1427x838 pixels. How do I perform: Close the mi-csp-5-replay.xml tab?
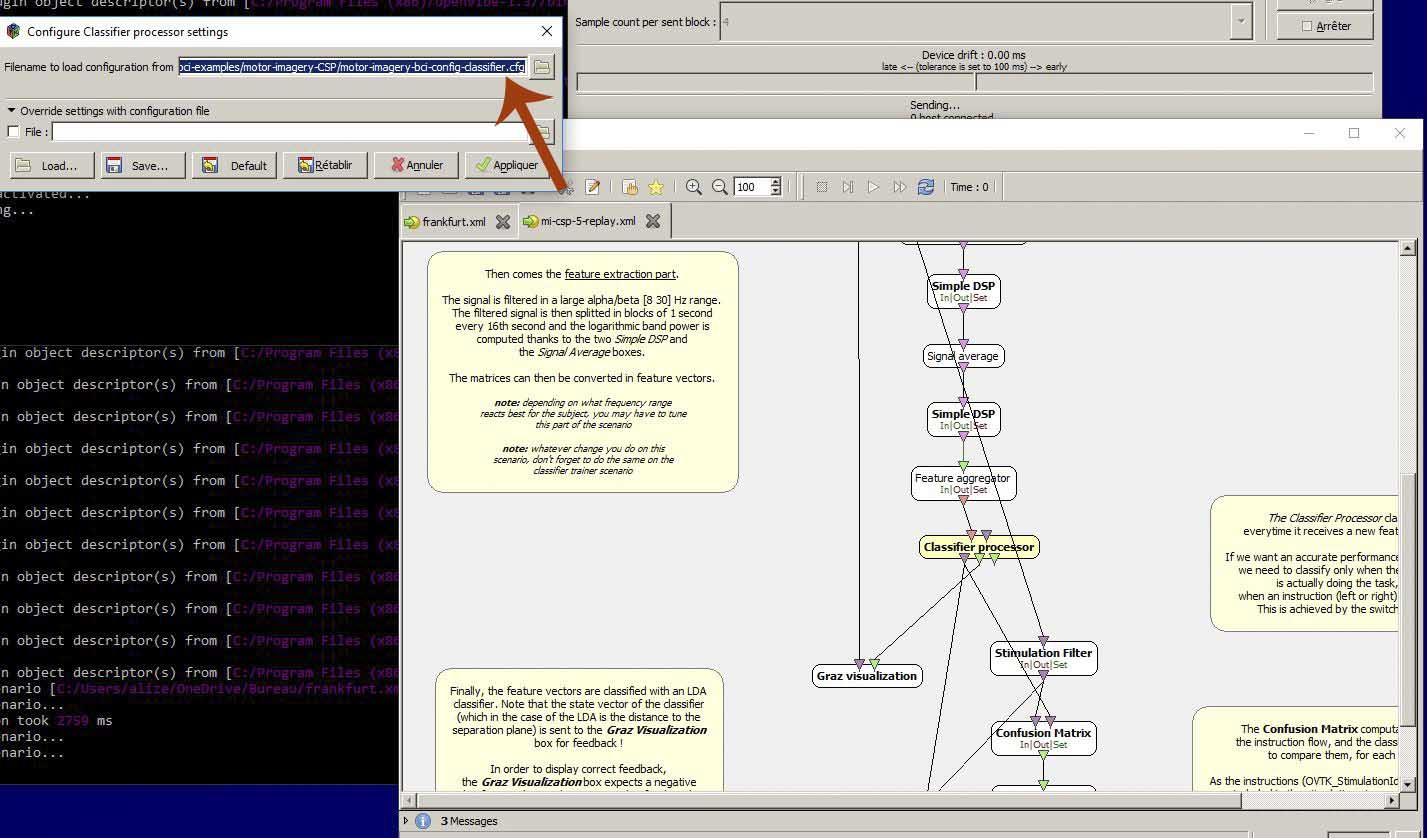(653, 221)
